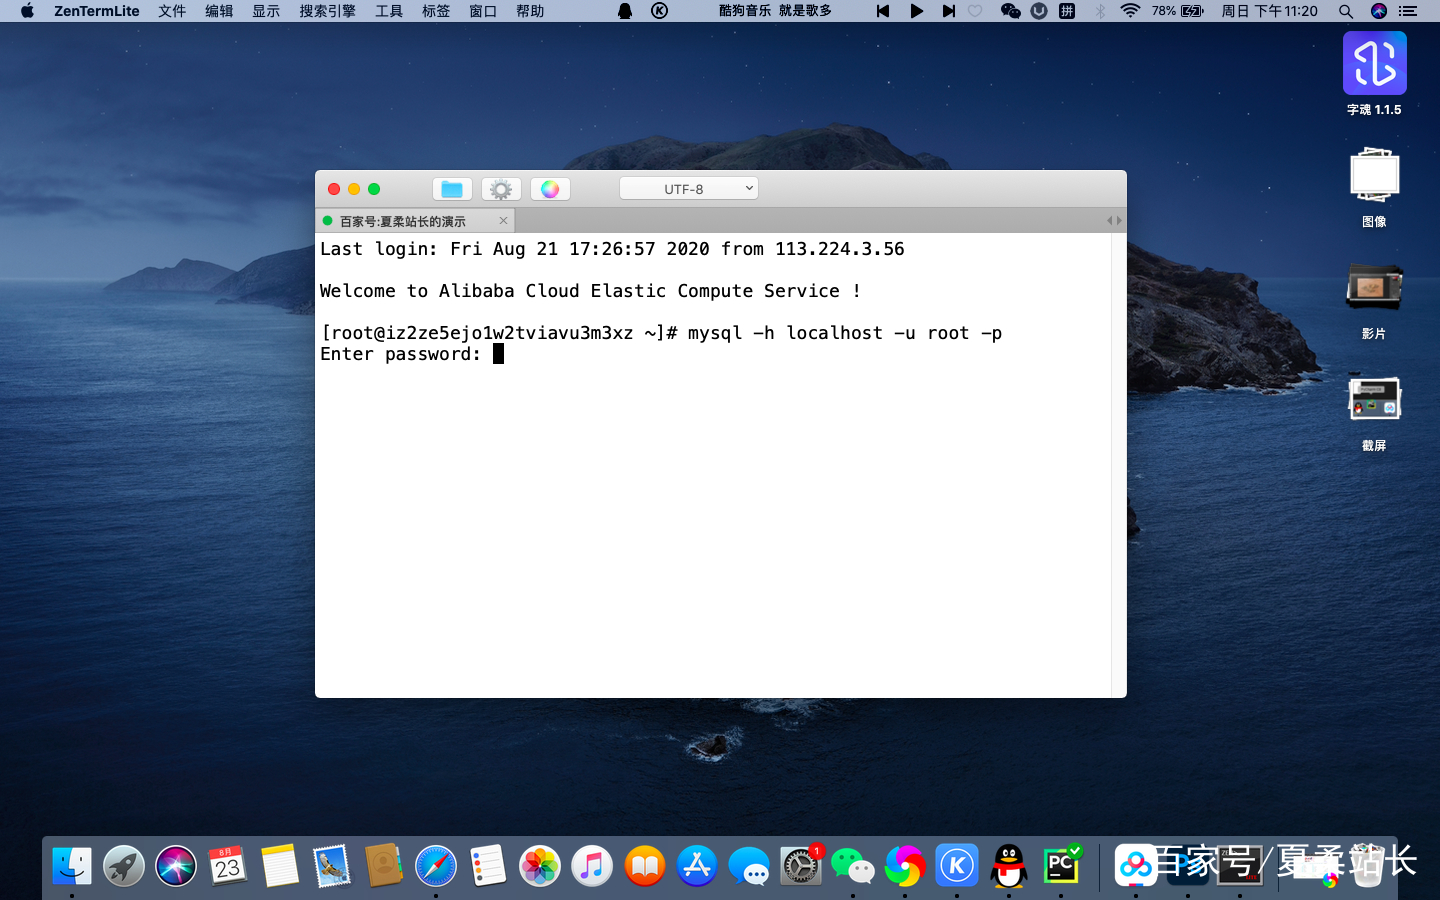Open the gear settings button in terminal toolbar

501,189
